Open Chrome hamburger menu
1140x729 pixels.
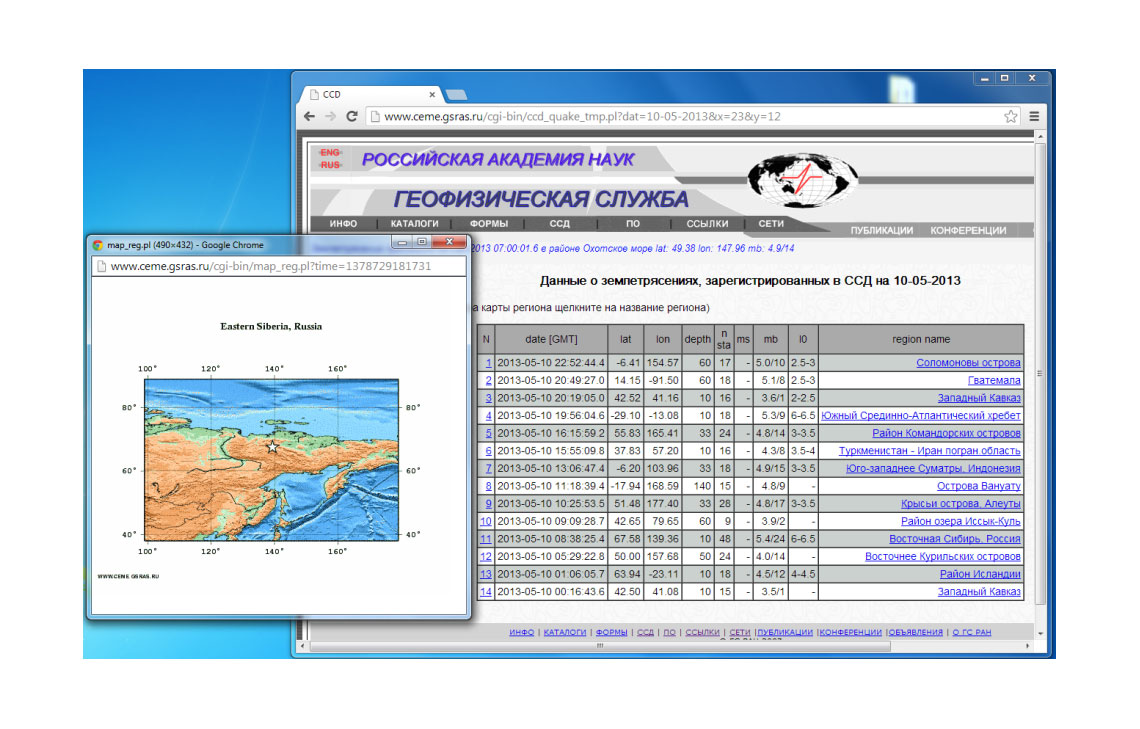(1034, 116)
